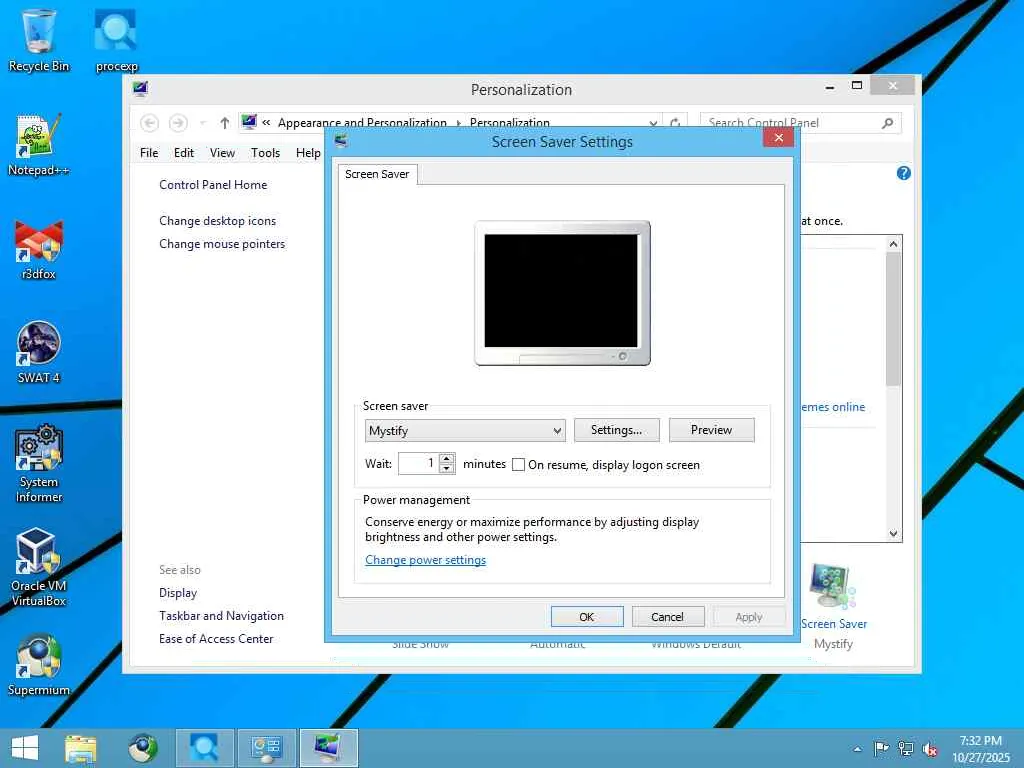Increase the Wait minutes spinner
Screen dimensions: 1024x768
click(x=447, y=458)
